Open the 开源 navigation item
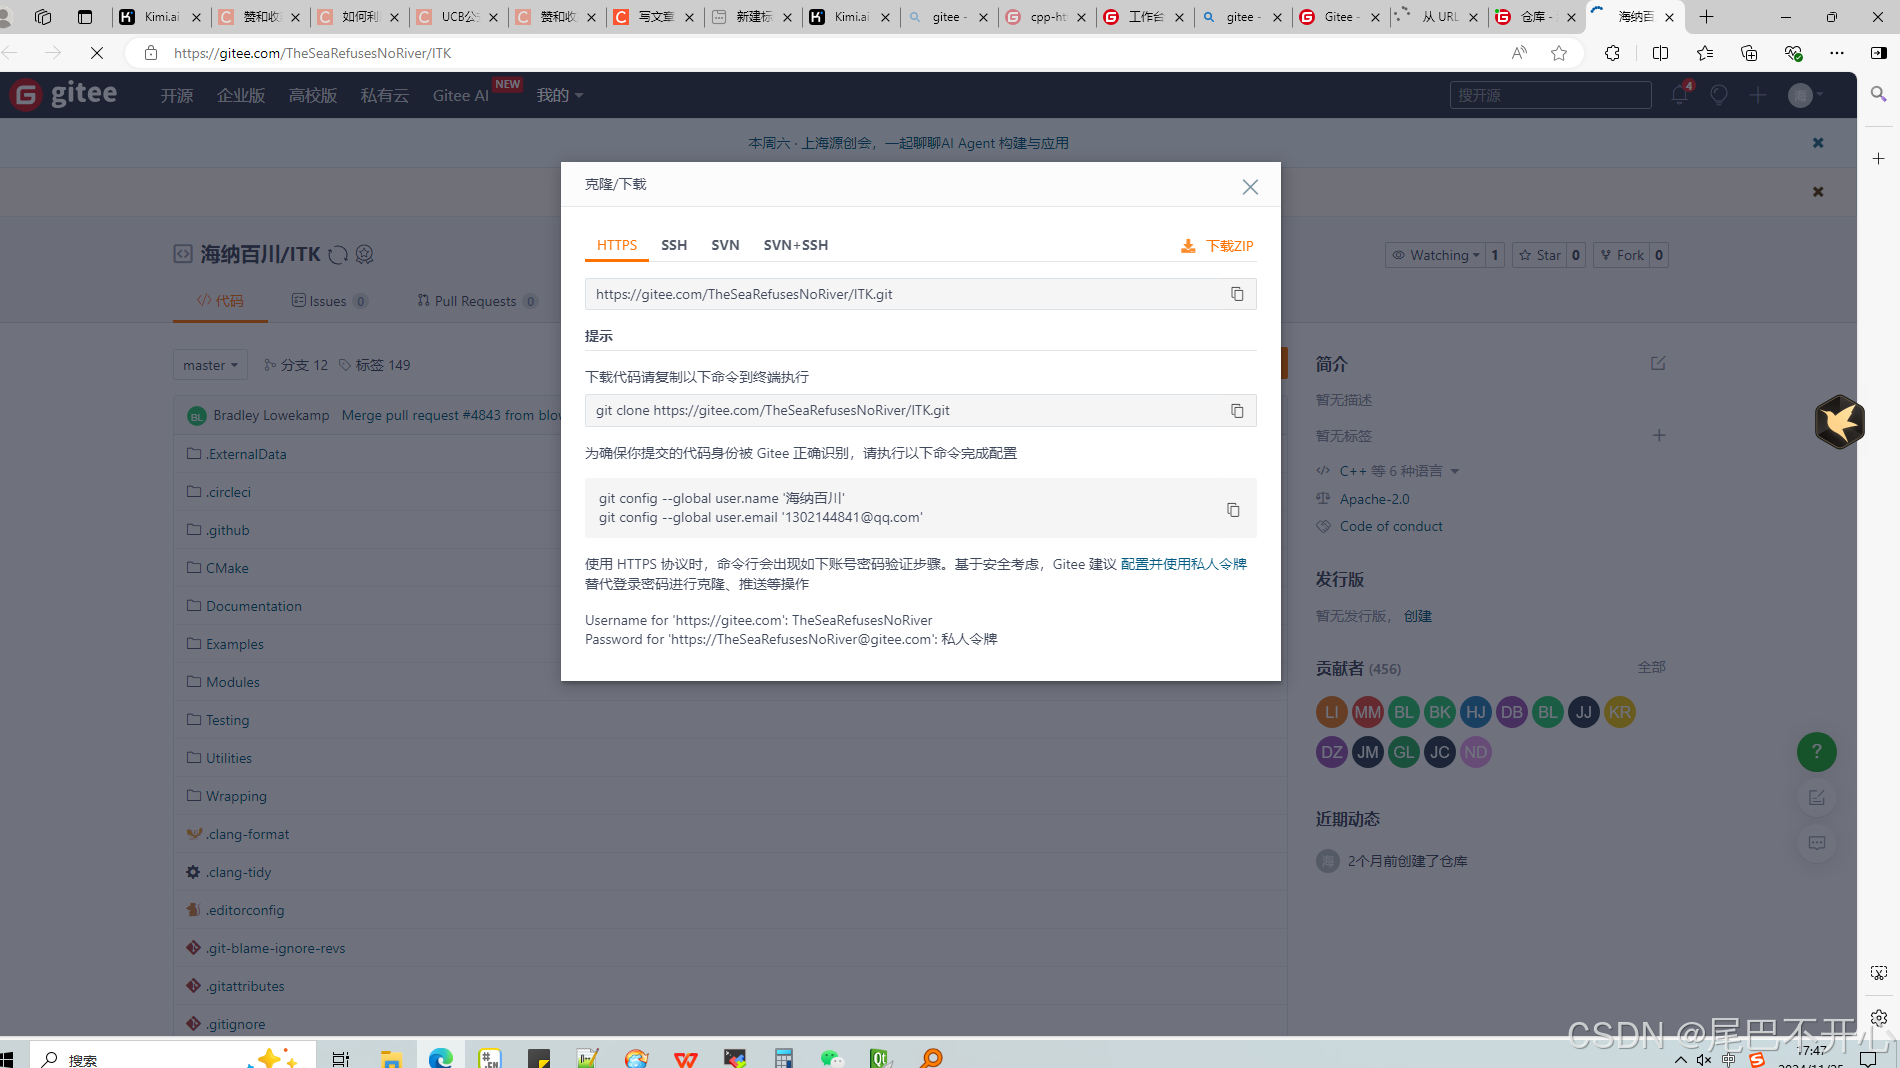 [177, 95]
